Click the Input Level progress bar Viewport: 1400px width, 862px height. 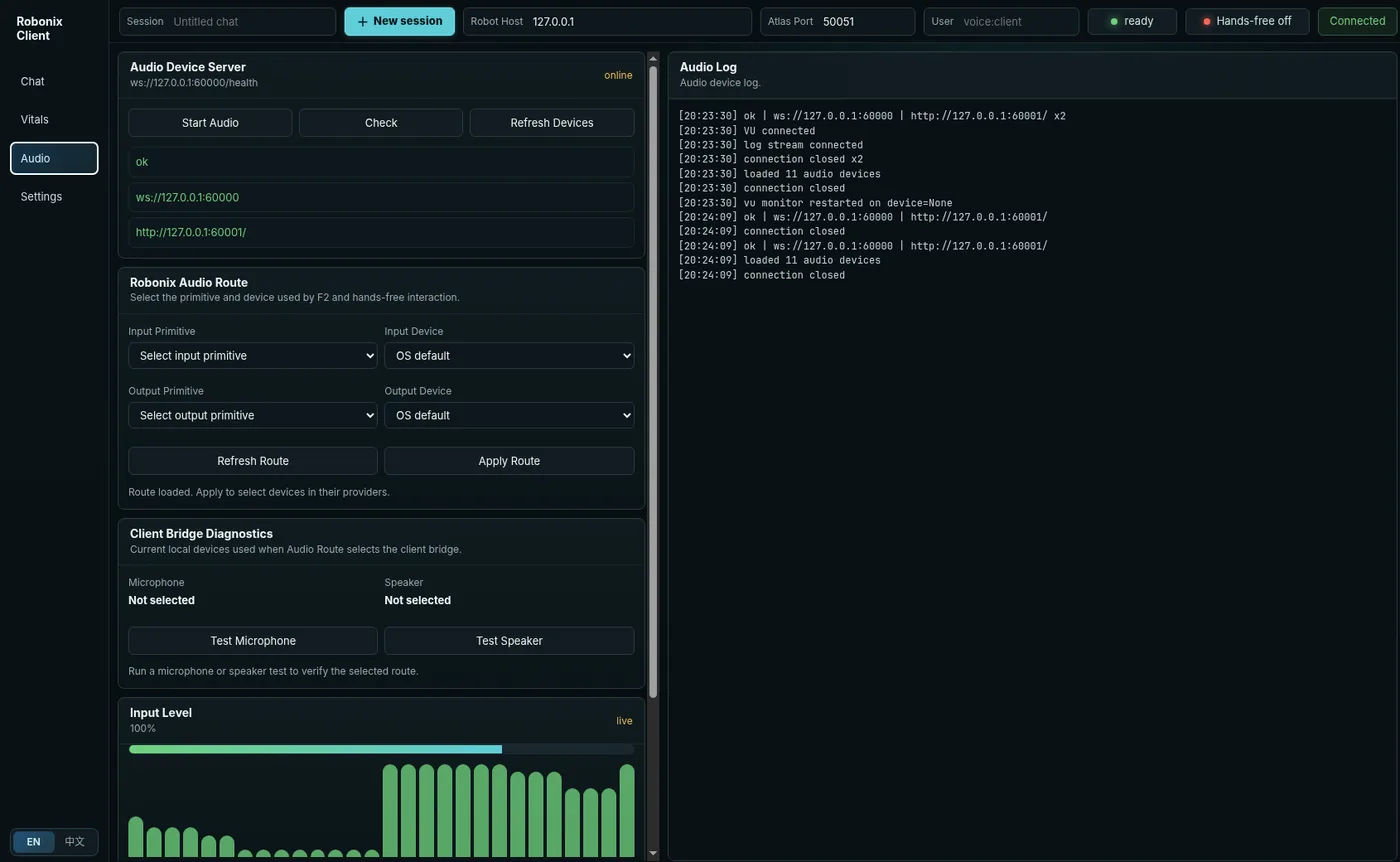tap(381, 749)
